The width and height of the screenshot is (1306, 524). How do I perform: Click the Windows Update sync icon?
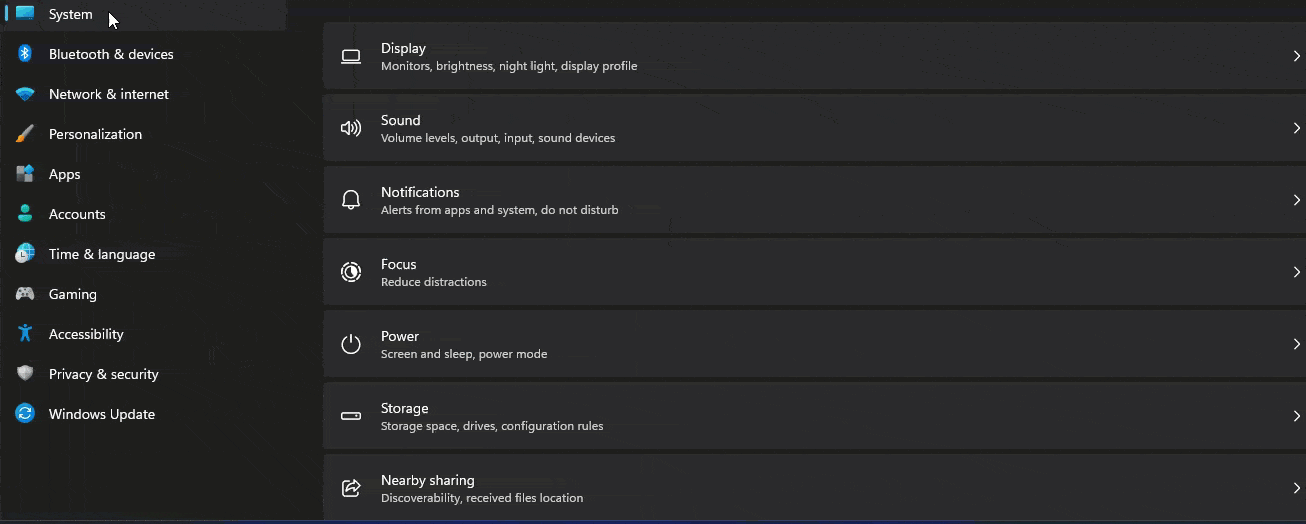coord(25,414)
